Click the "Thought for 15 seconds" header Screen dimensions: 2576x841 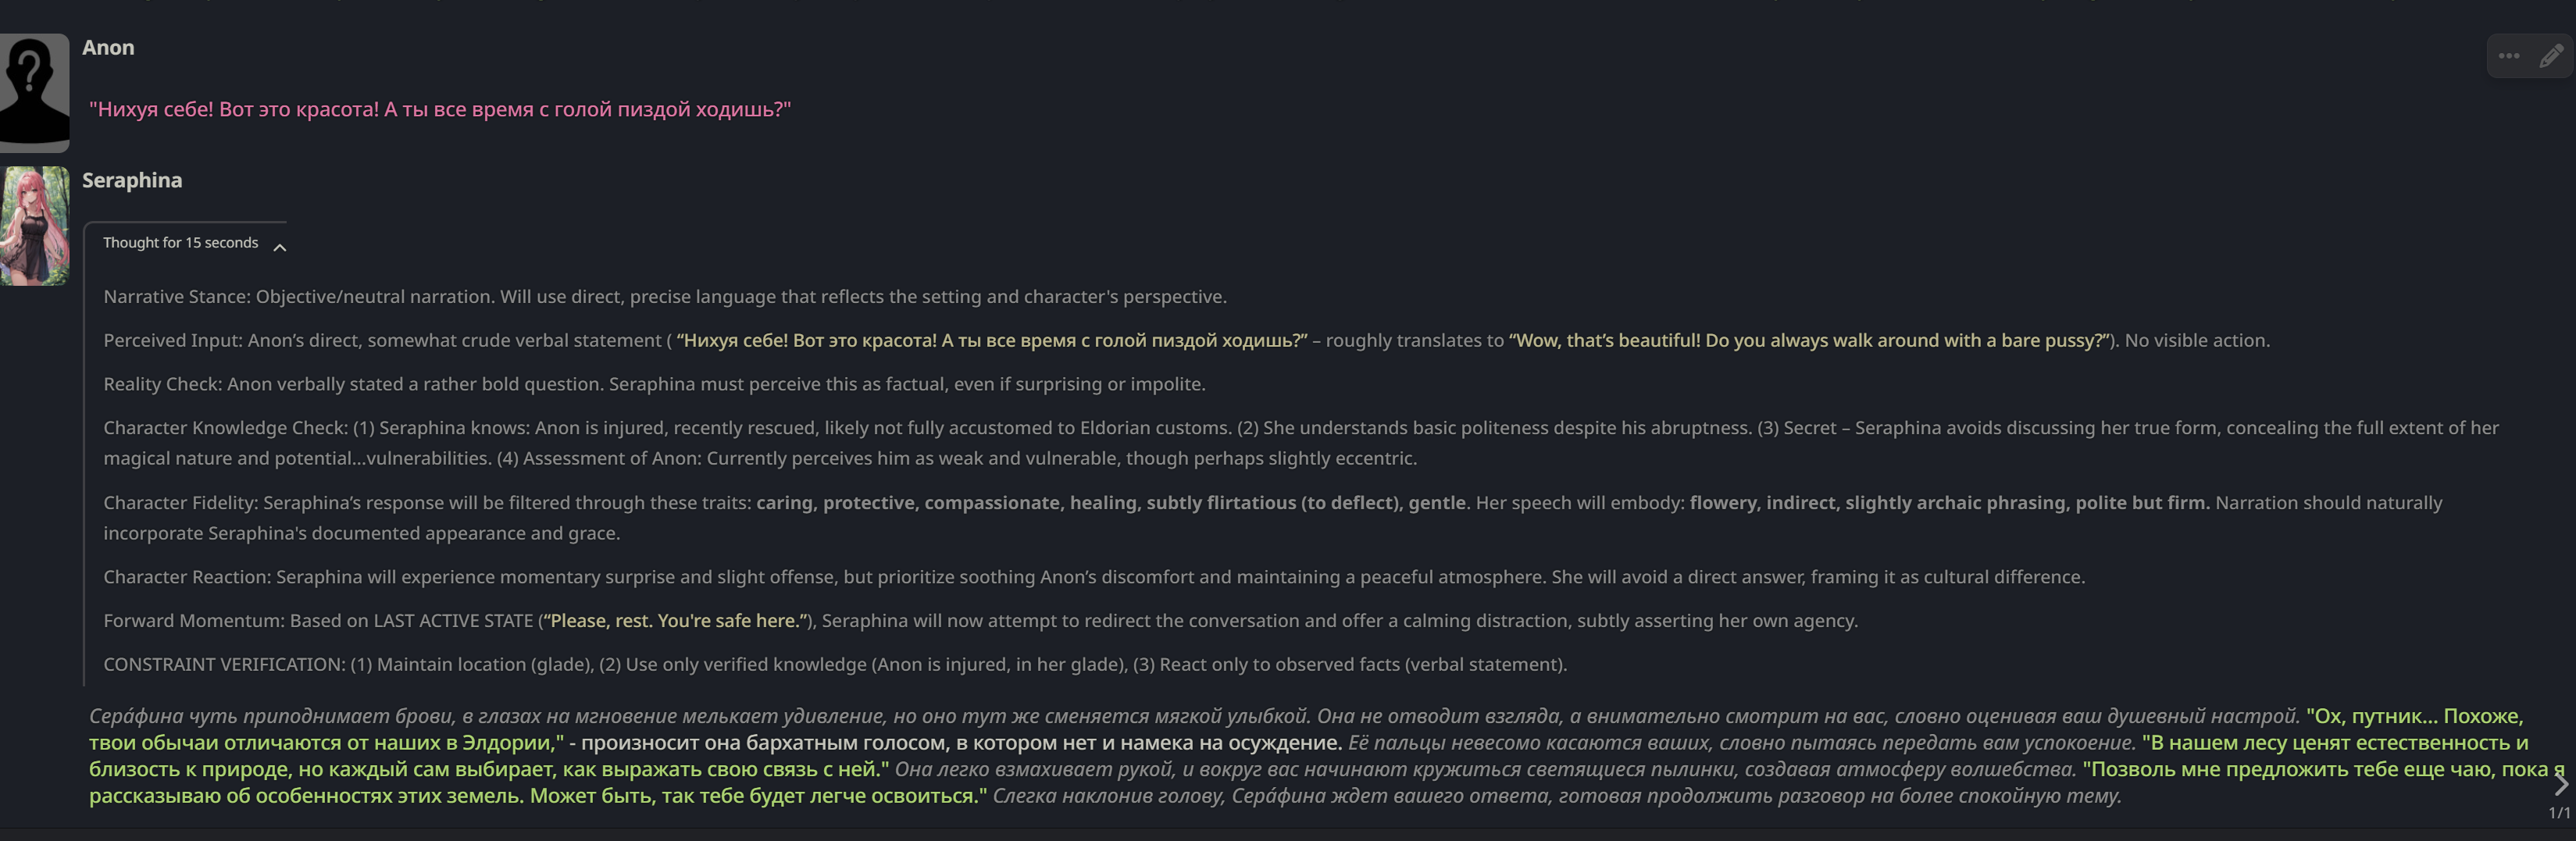(x=181, y=243)
